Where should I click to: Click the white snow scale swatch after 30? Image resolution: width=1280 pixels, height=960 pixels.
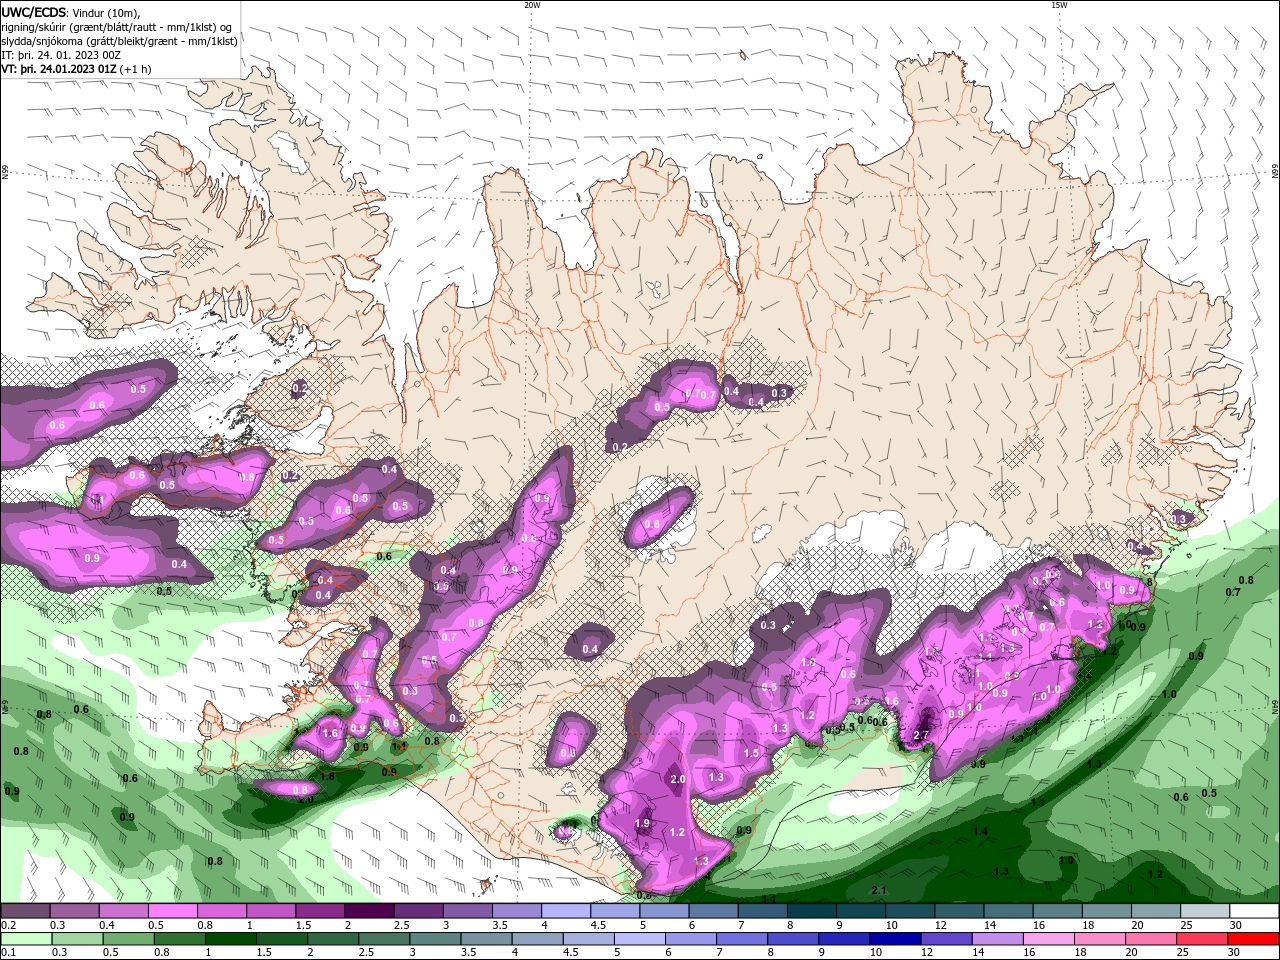click(x=1255, y=911)
